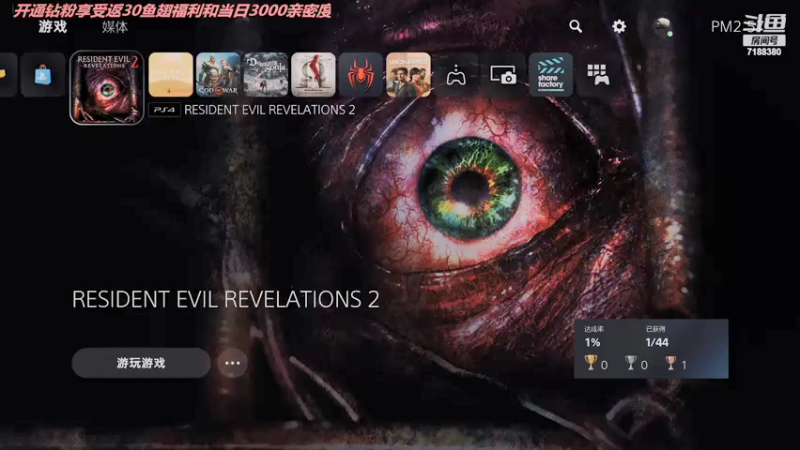800x450 pixels.
Task: Click the 游玩游戏 play button
Action: coord(141,363)
